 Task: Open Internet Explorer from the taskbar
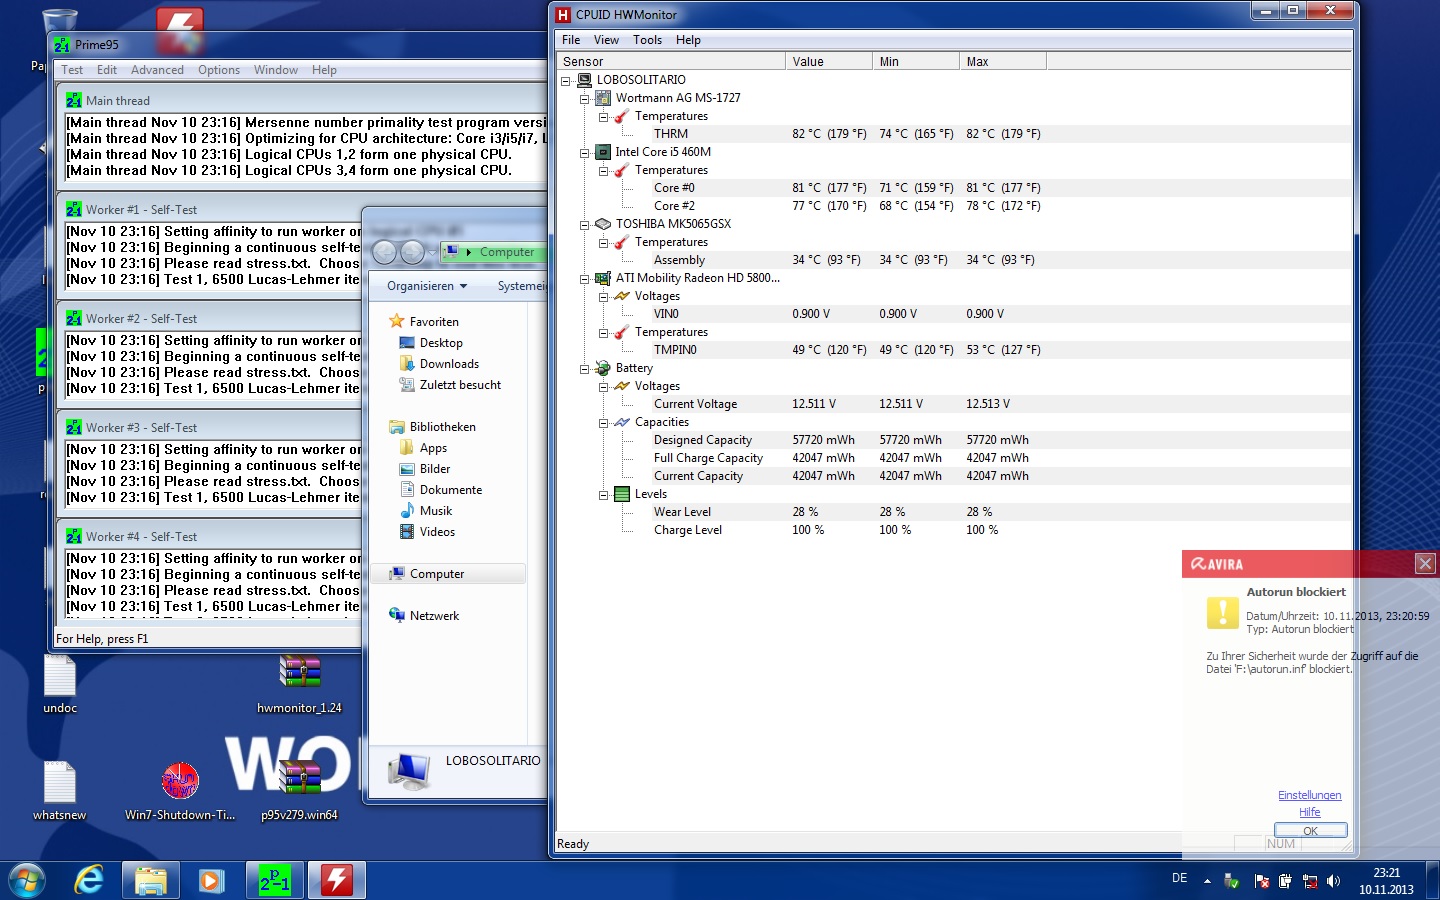click(x=89, y=880)
